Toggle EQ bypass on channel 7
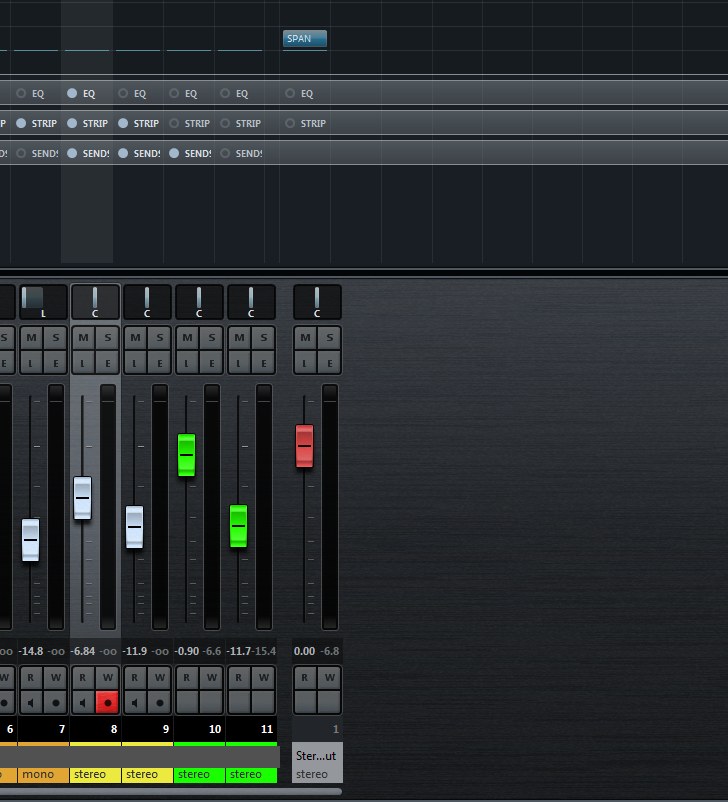This screenshot has width=728, height=802. 21,93
